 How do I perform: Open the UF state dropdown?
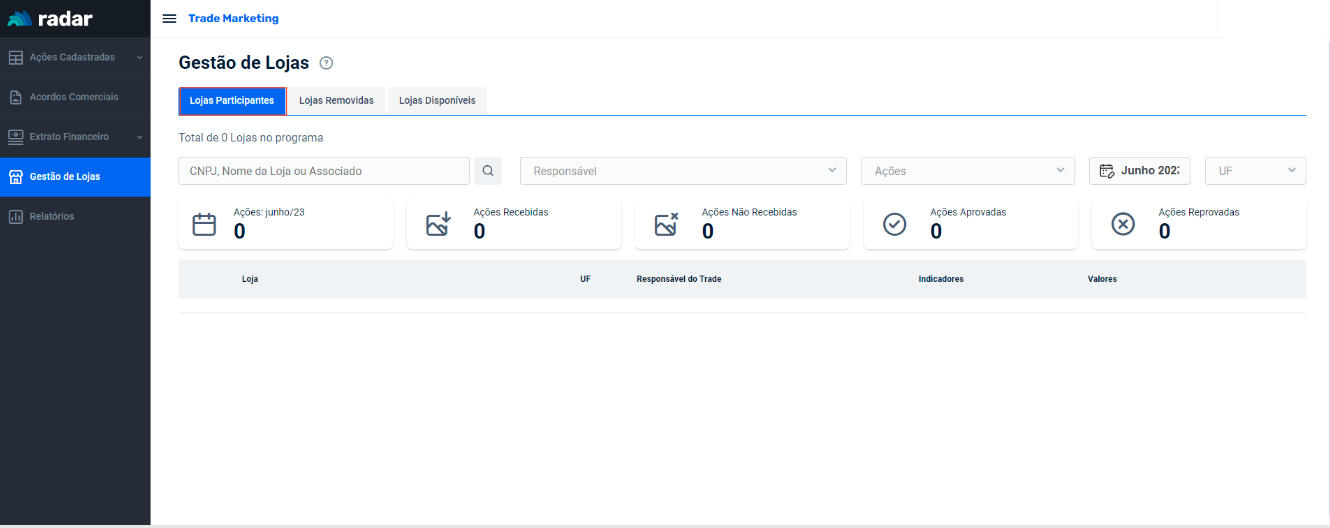point(1255,171)
